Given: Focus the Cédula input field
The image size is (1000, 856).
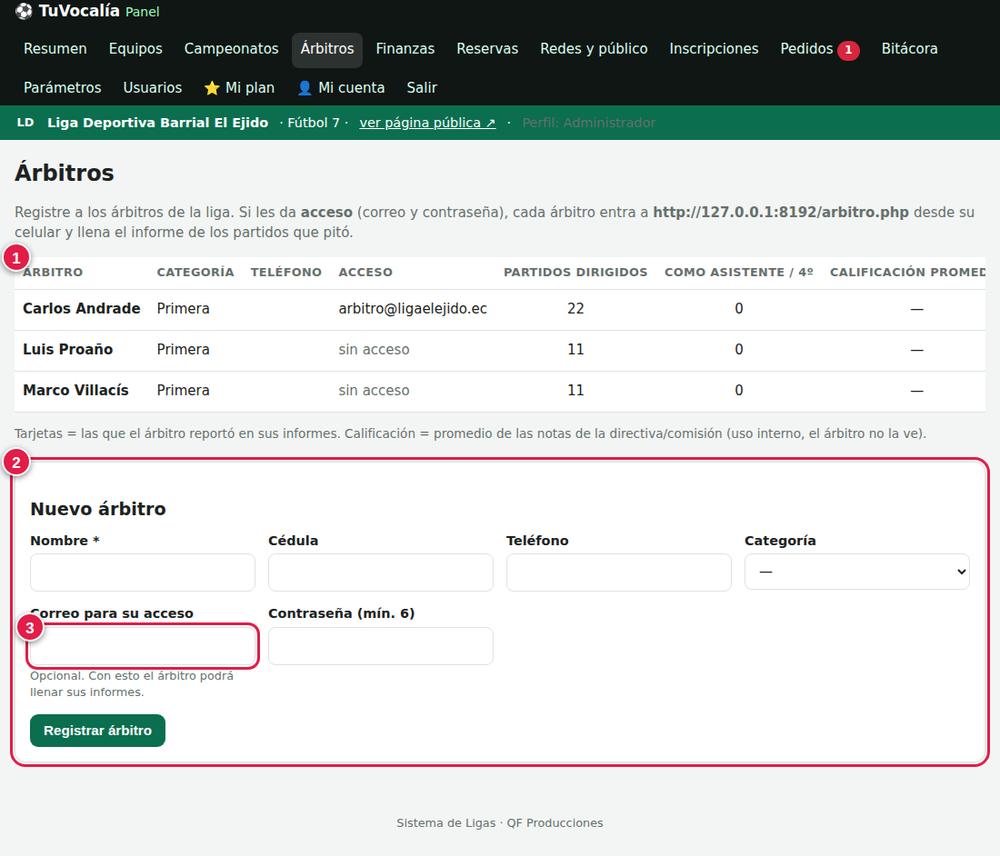Looking at the screenshot, I should pos(381,572).
